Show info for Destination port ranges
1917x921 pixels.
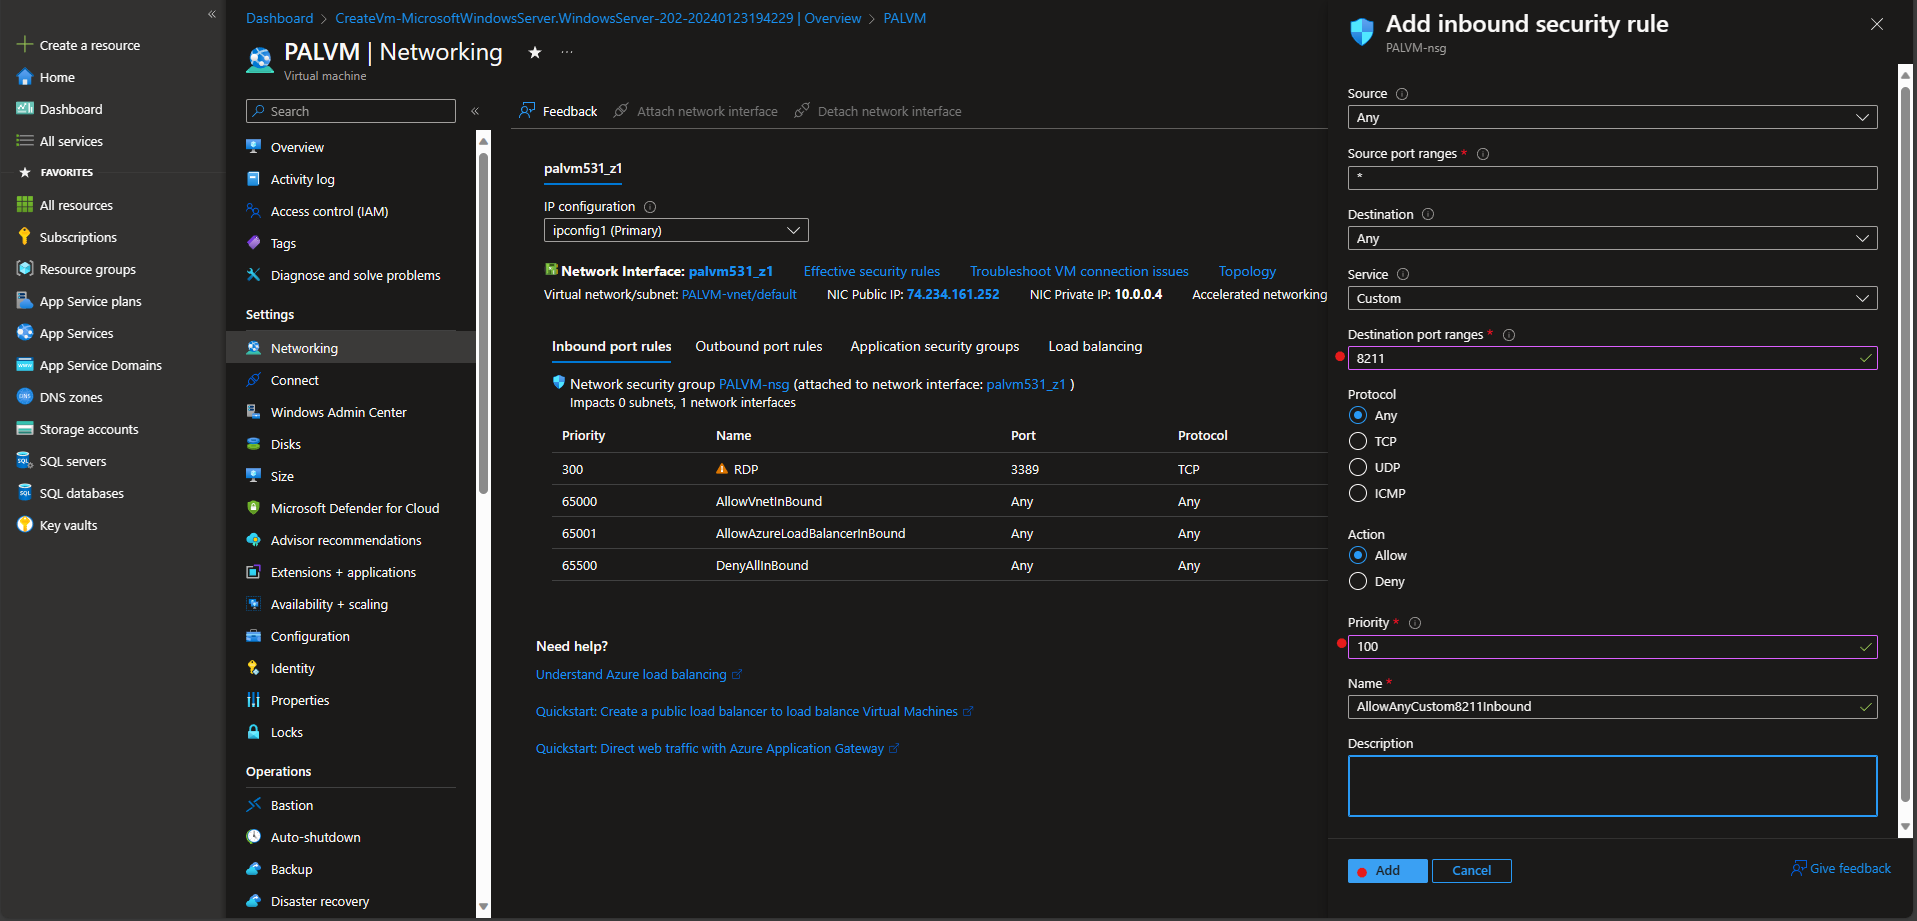[1509, 335]
